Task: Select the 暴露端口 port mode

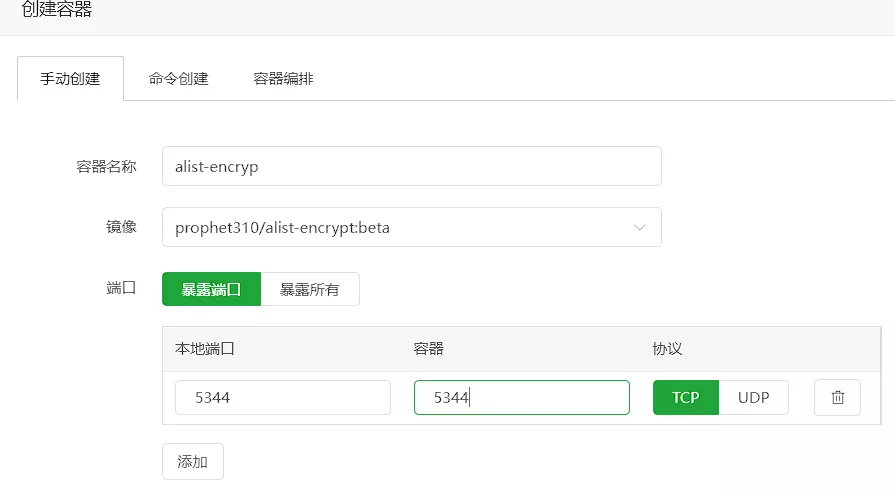Action: [x=211, y=289]
